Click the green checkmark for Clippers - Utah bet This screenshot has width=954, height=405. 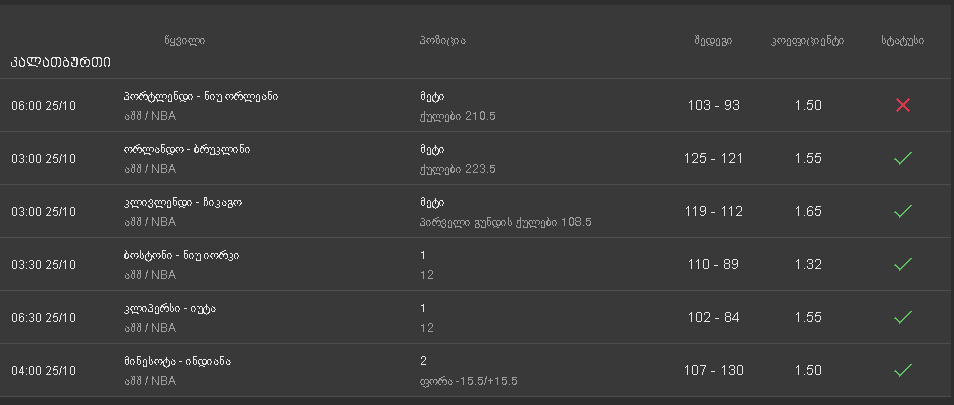pos(902,317)
